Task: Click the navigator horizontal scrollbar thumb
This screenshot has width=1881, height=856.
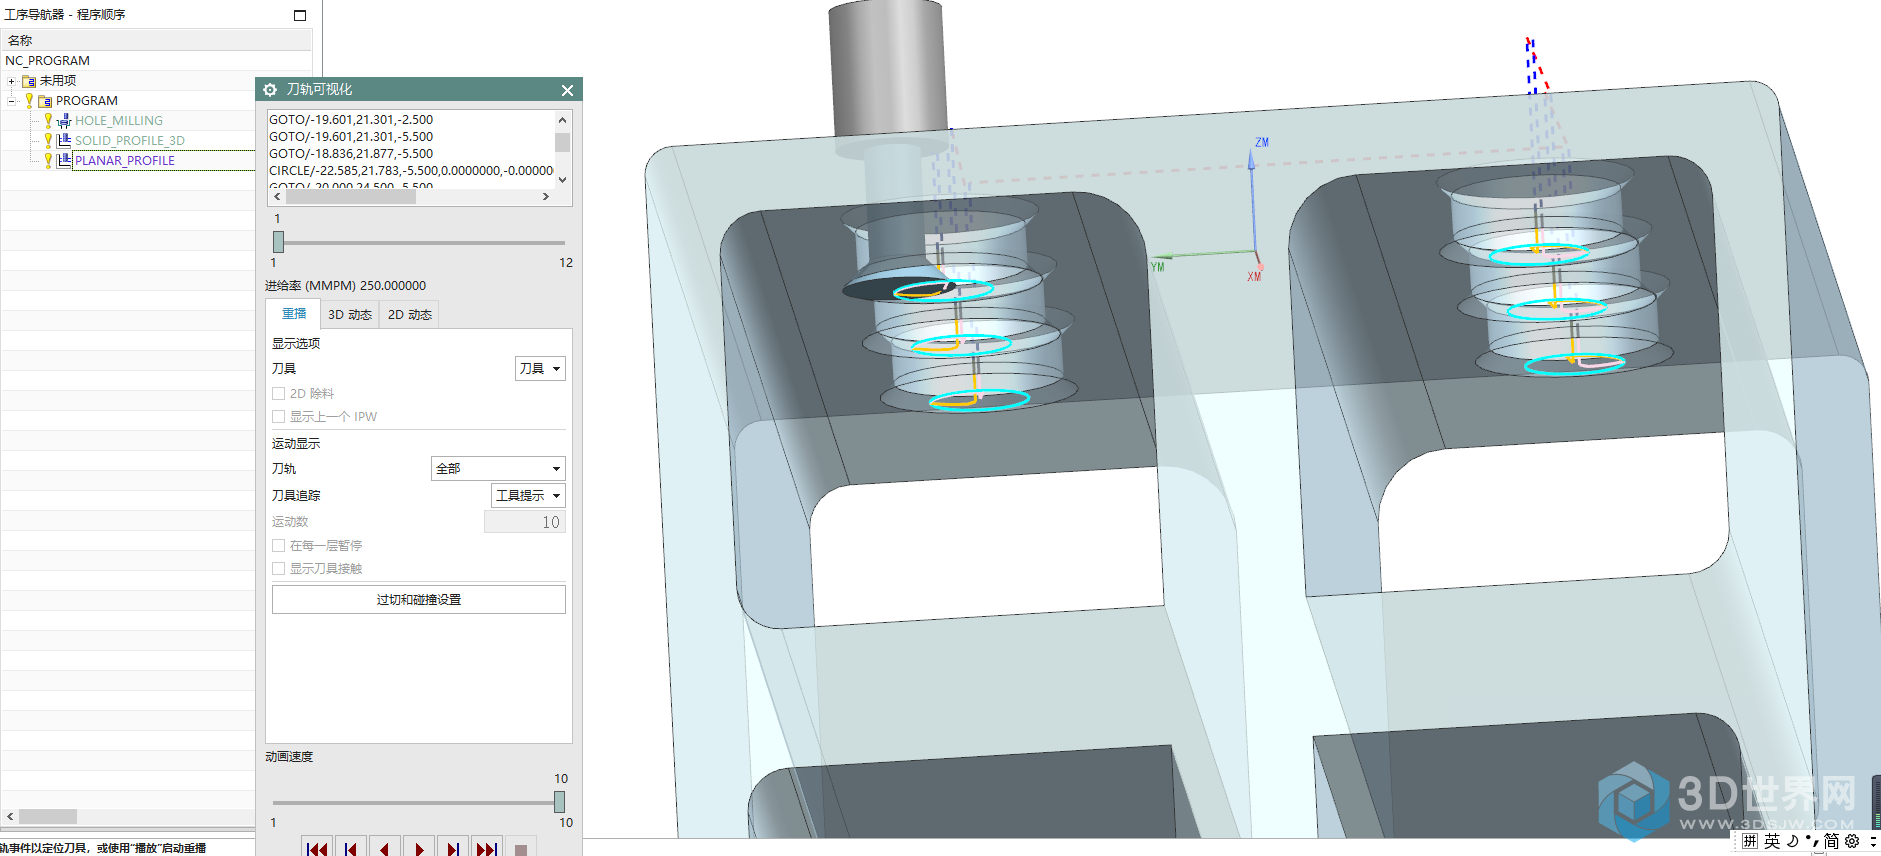Action: (48, 816)
